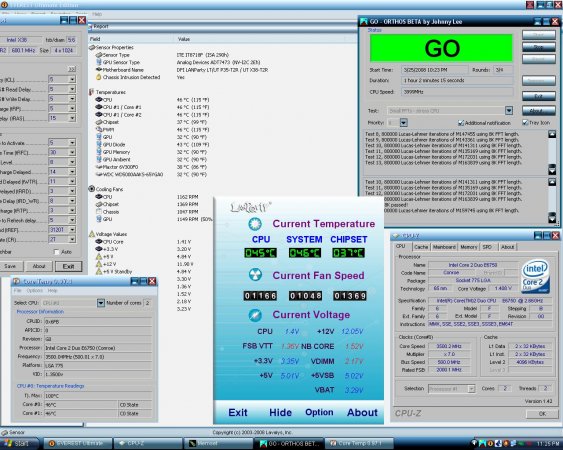563x450 pixels.
Task: Click the Tj. Max field in Core Temp
Action: 98,396
